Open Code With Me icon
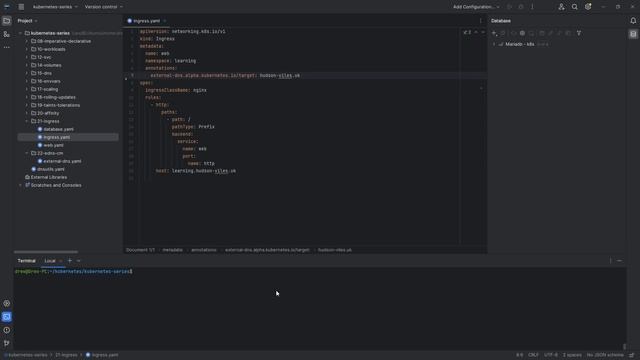This screenshot has width=640, height=360. pyautogui.click(x=562, y=7)
